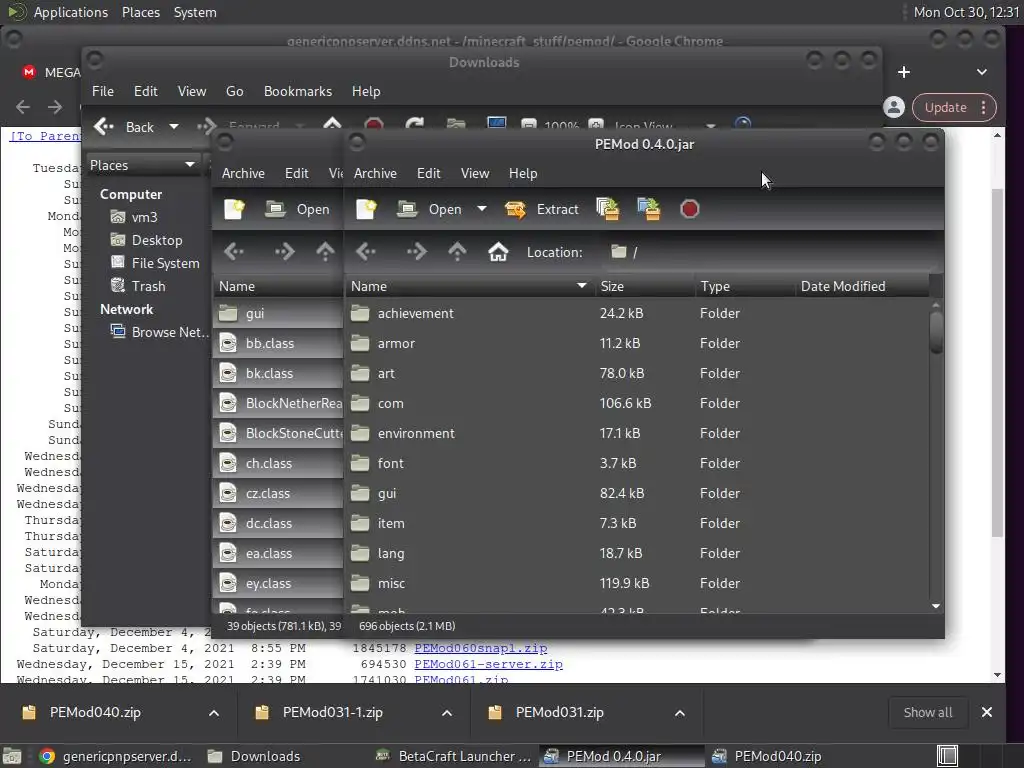This screenshot has width=1024, height=768.
Task: Expand the Open dropdown arrow in PEMod 0.4.0.jar
Action: coord(482,209)
